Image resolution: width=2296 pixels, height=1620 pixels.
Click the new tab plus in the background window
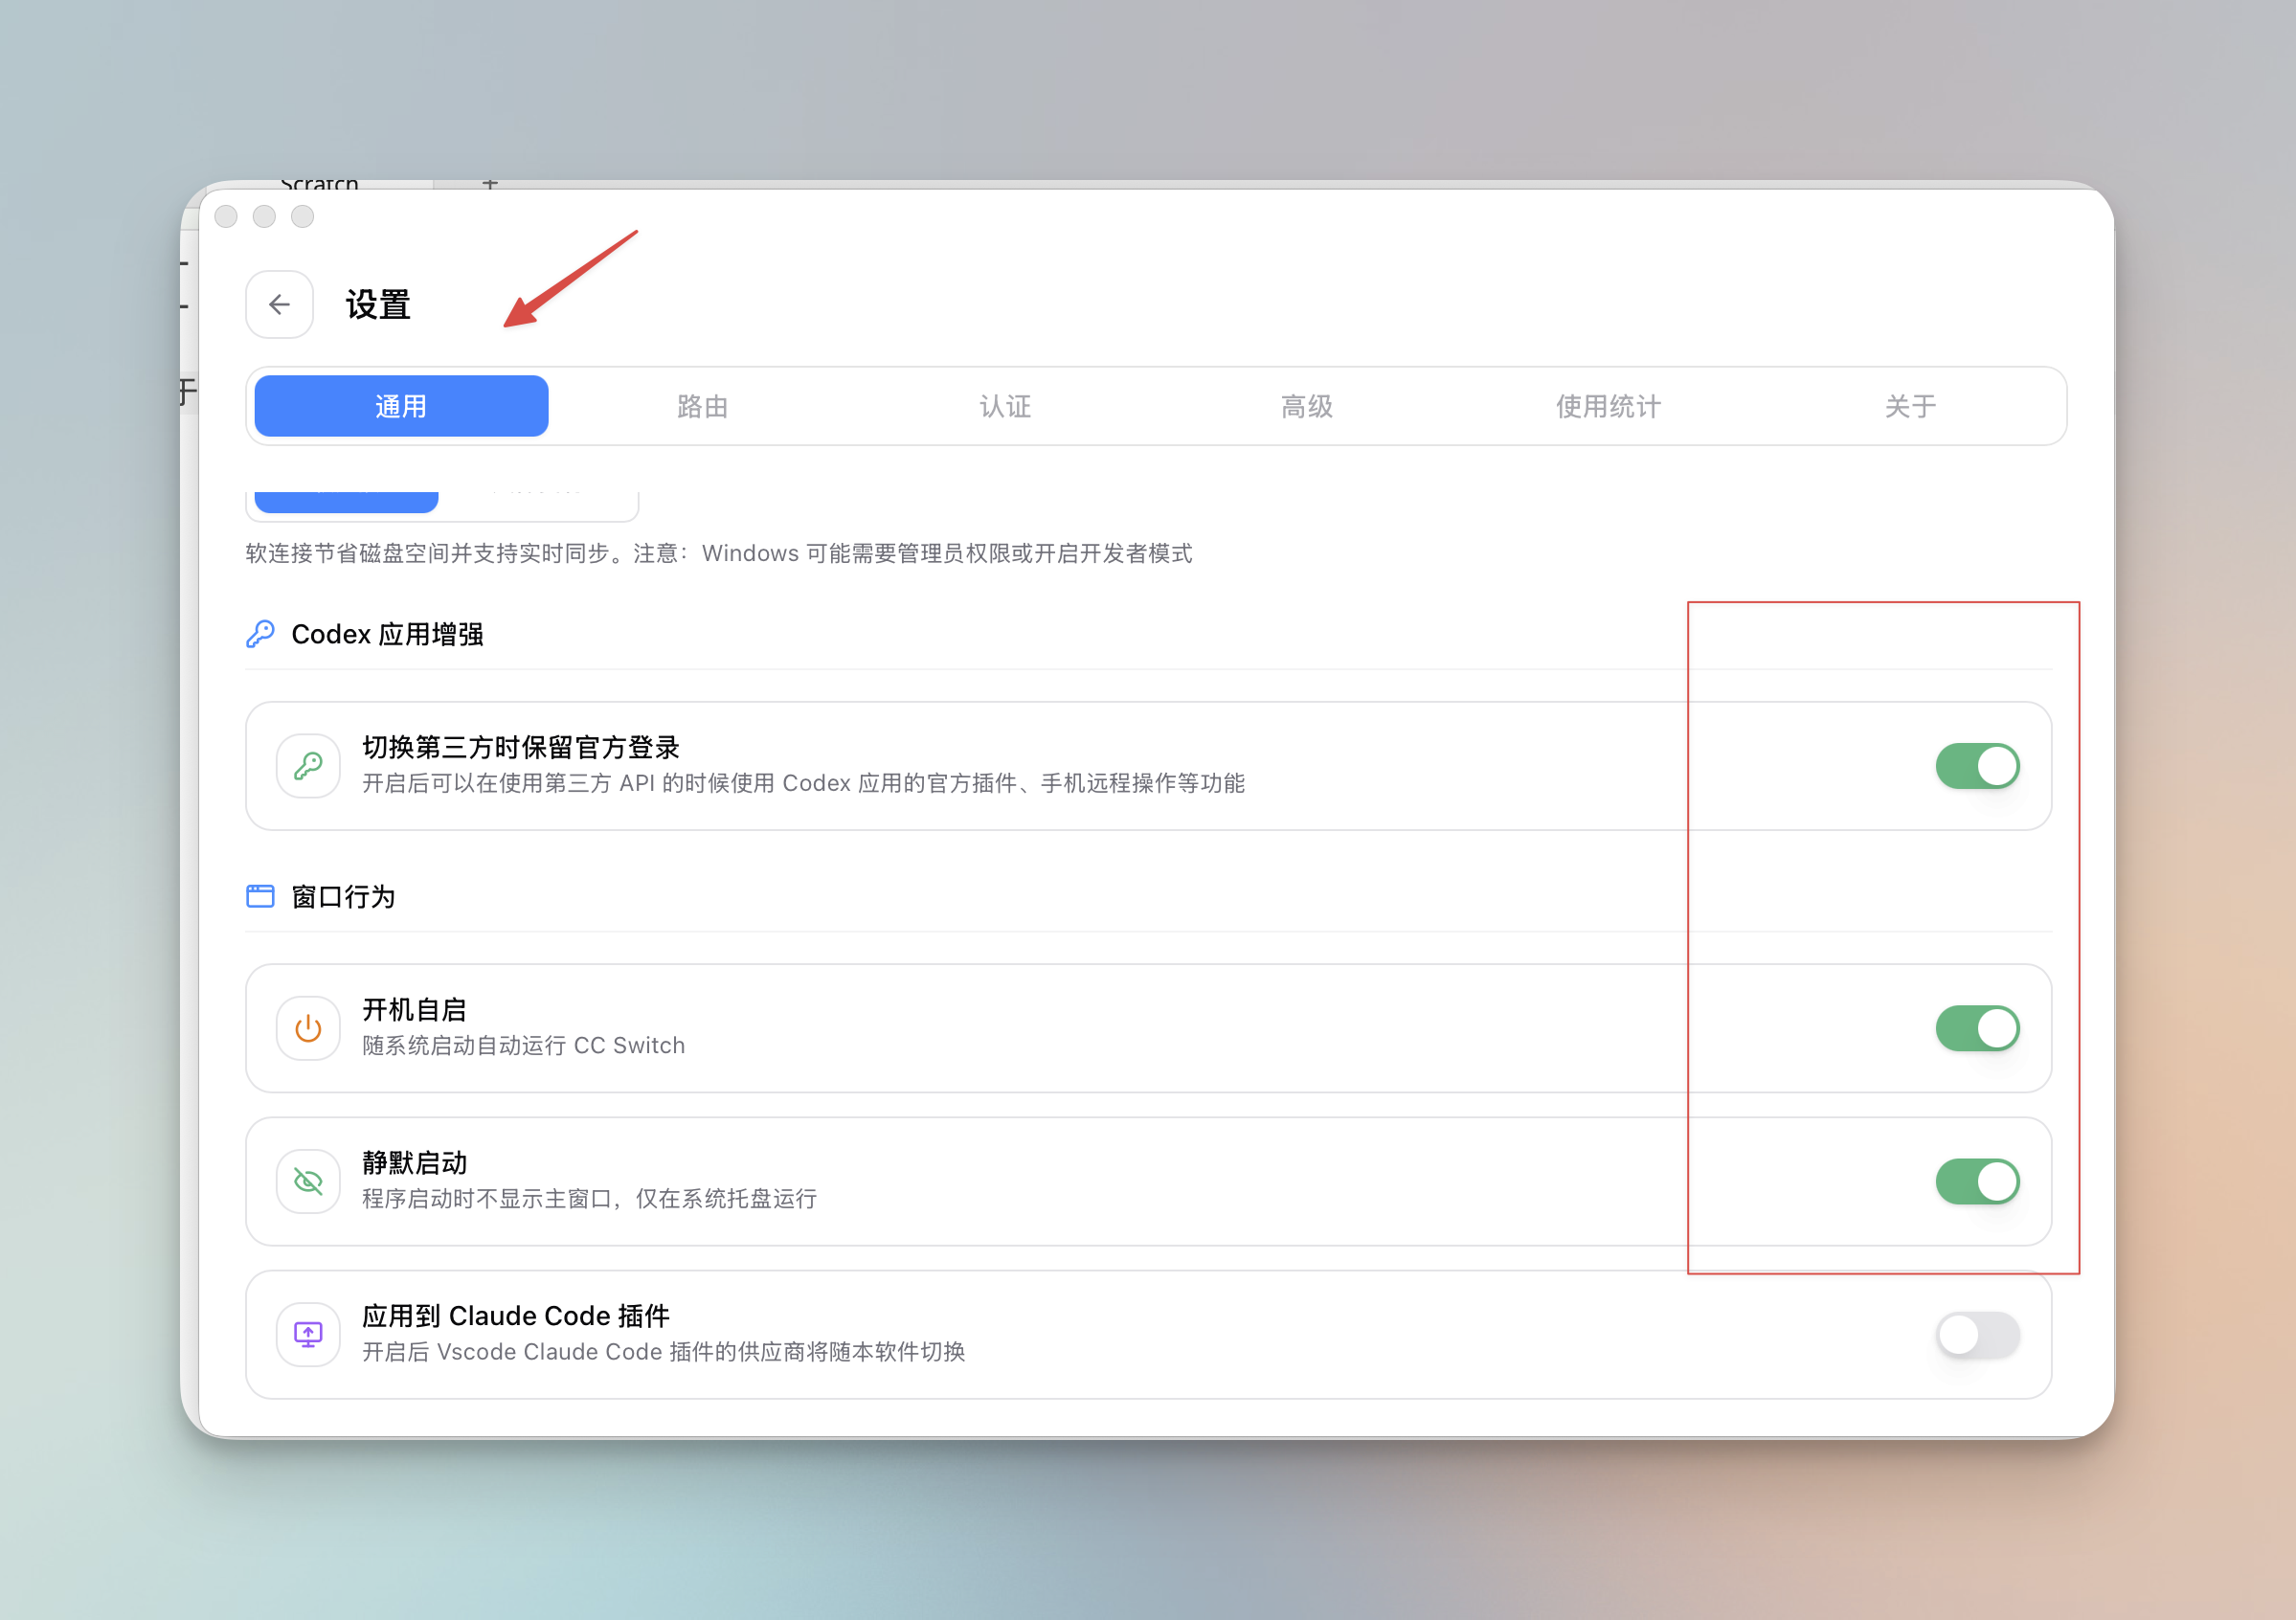[x=490, y=184]
